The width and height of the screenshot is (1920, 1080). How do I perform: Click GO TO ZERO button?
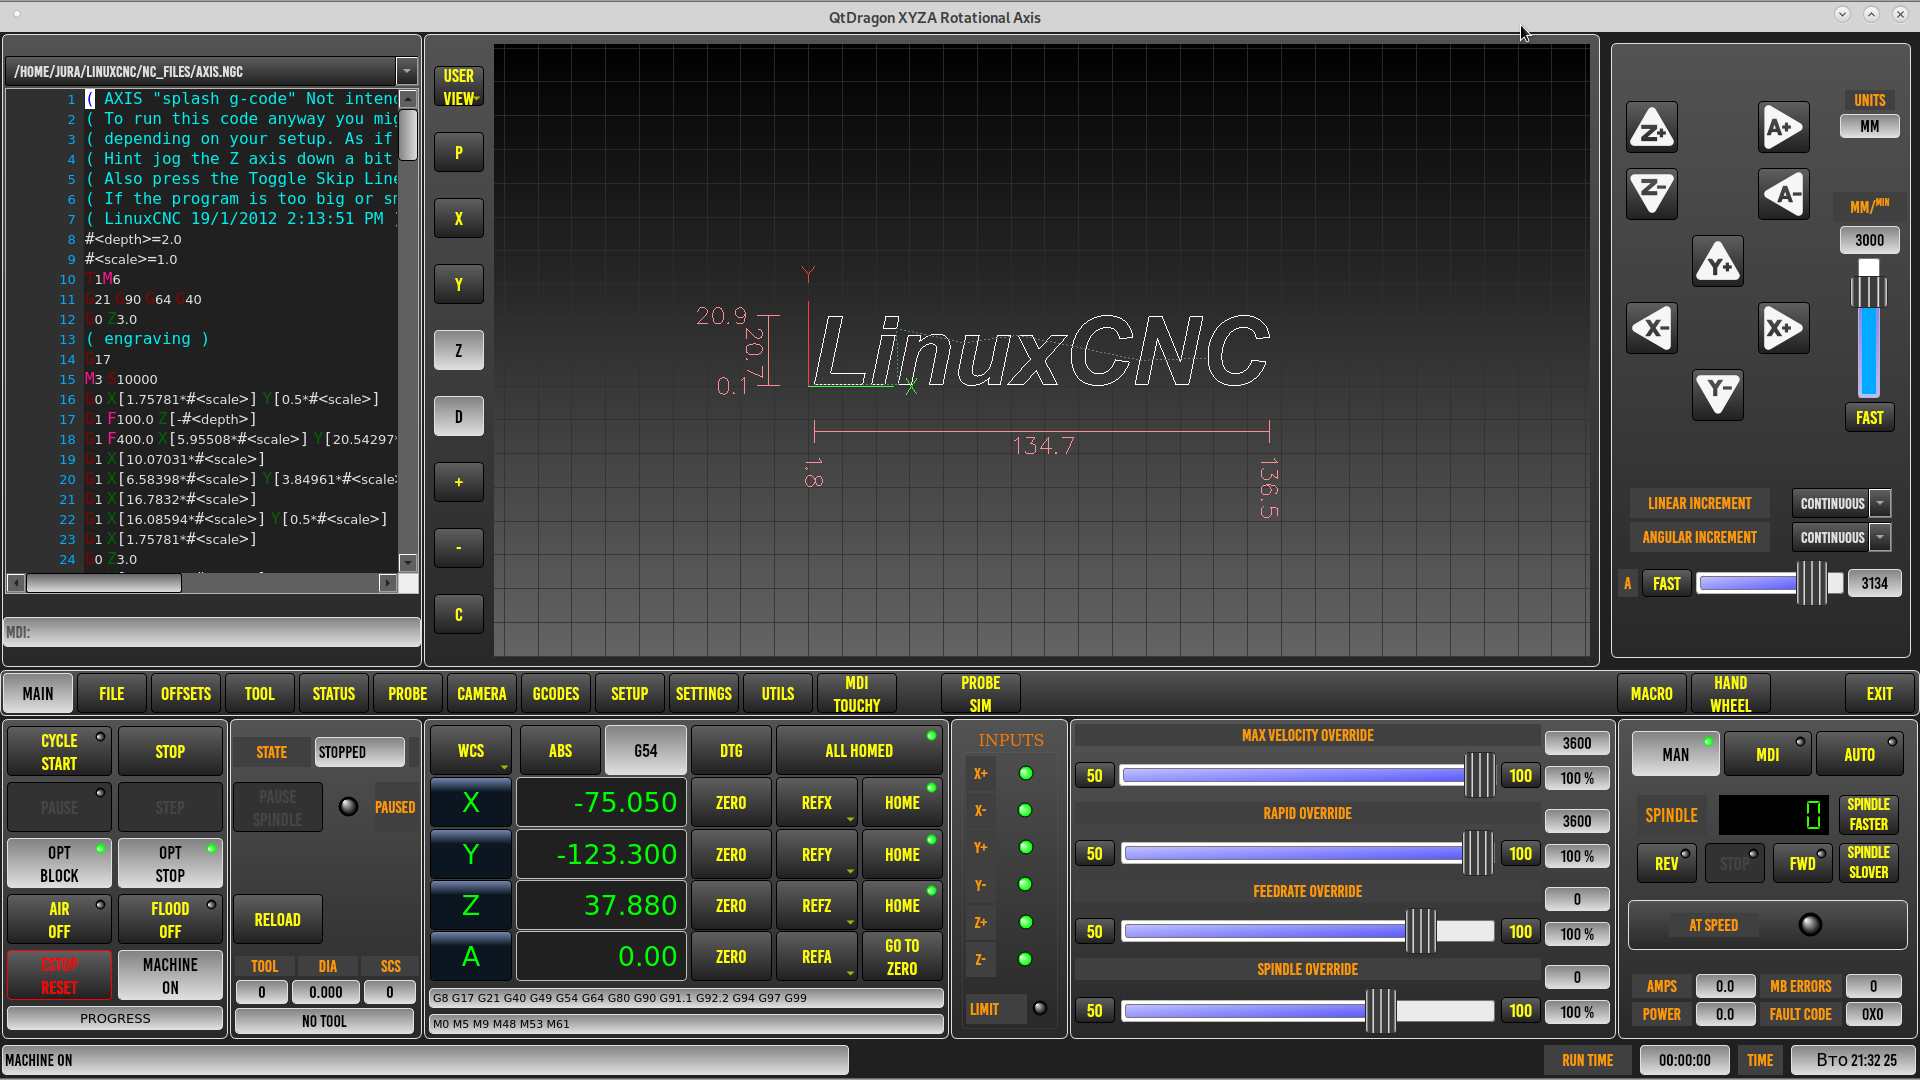click(902, 957)
